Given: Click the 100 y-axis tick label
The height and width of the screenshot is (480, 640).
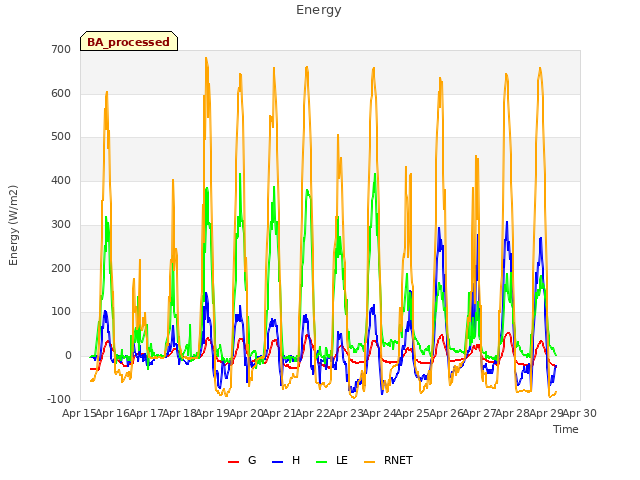Looking at the screenshot, I should [61, 312].
